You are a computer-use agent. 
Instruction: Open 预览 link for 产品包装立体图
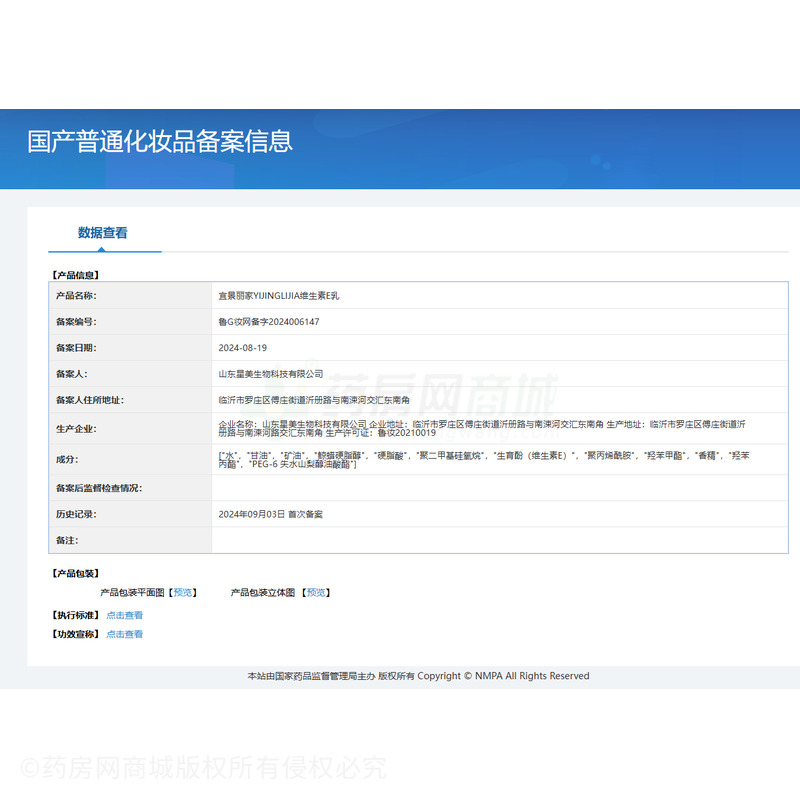point(316,593)
